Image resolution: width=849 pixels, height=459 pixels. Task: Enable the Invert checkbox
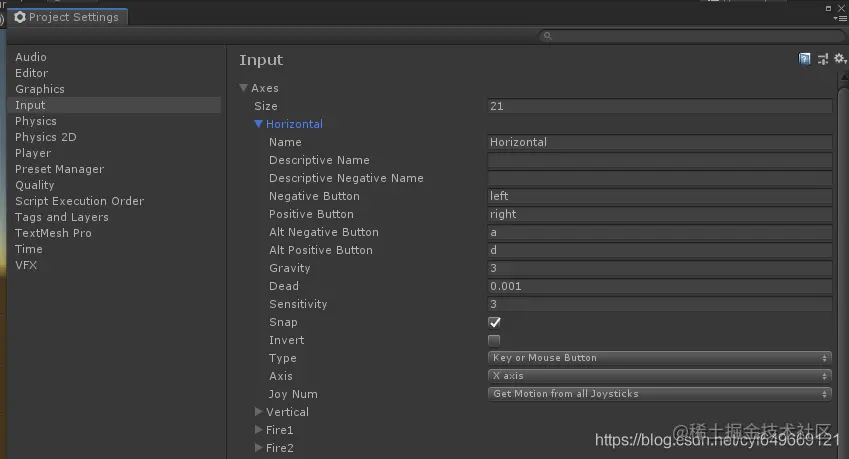[494, 340]
